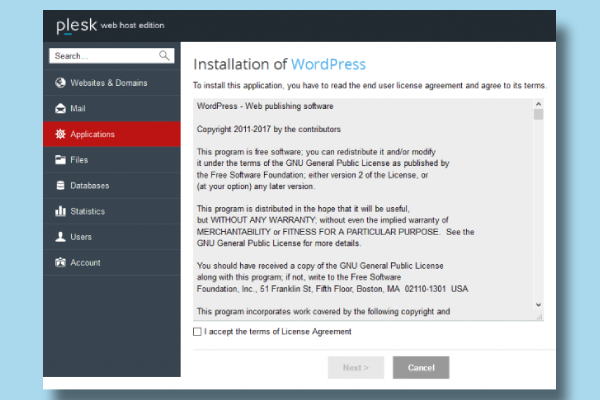The width and height of the screenshot is (600, 400).
Task: Click the empty scrollbar track below the thumb
Action: (x=539, y=220)
